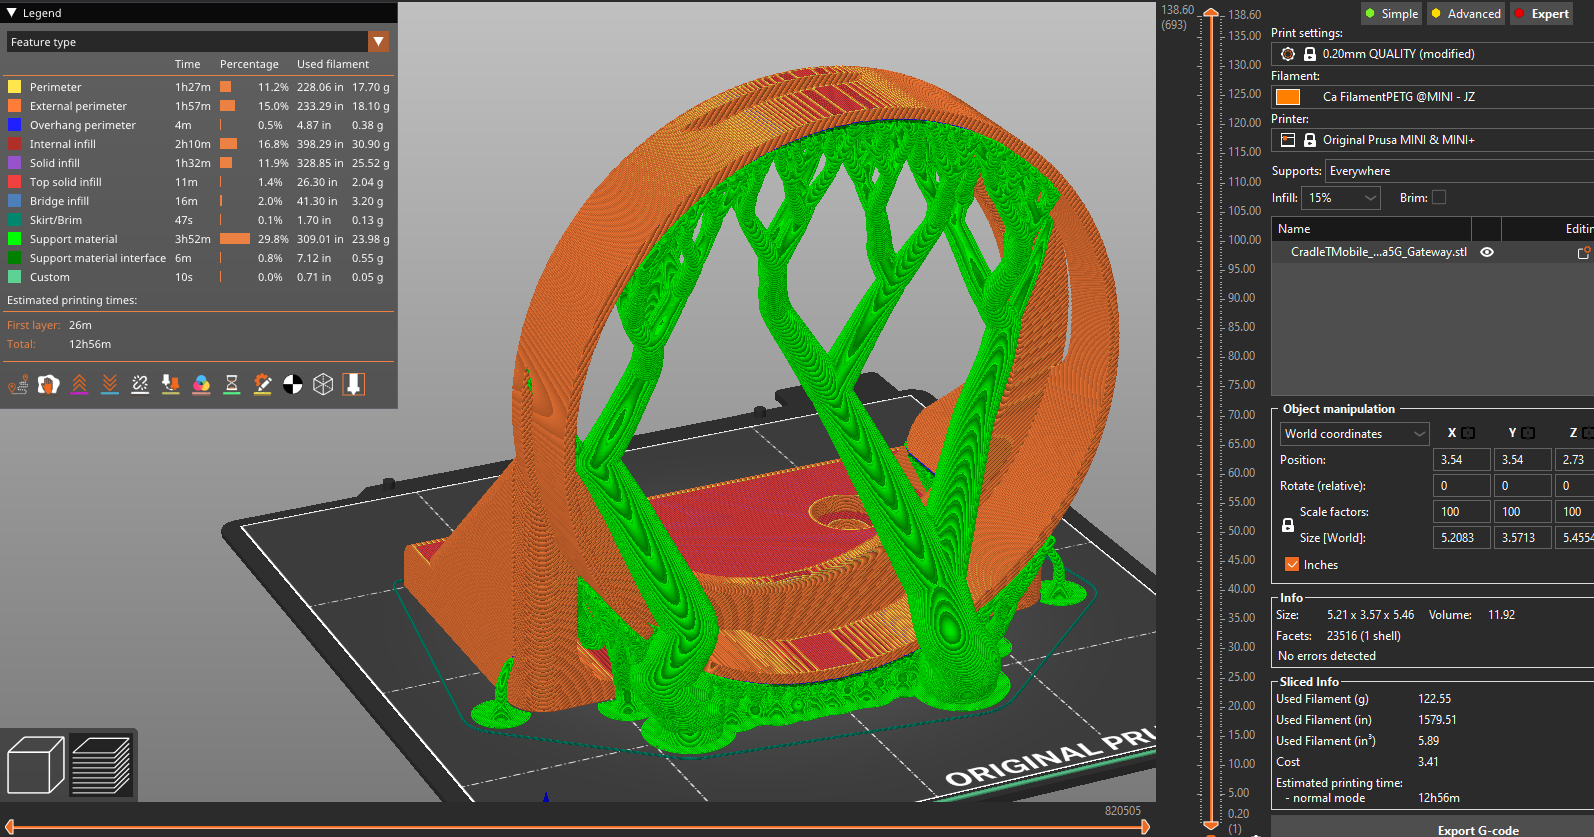Click the Export G-code button

coord(1477,830)
